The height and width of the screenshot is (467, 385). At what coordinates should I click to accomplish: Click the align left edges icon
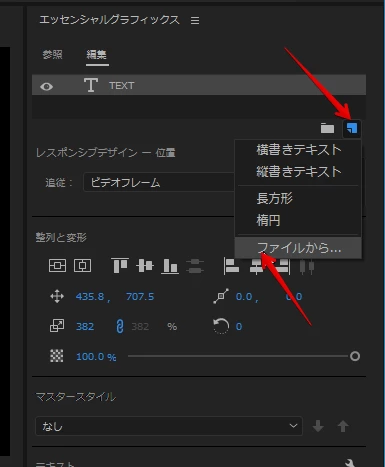click(231, 266)
